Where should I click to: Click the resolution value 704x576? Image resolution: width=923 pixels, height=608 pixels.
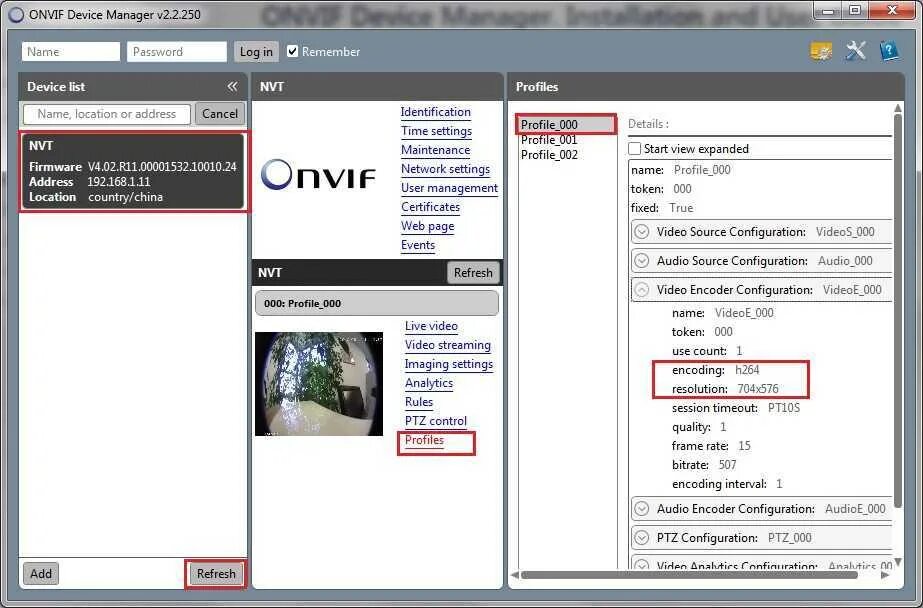(758, 388)
